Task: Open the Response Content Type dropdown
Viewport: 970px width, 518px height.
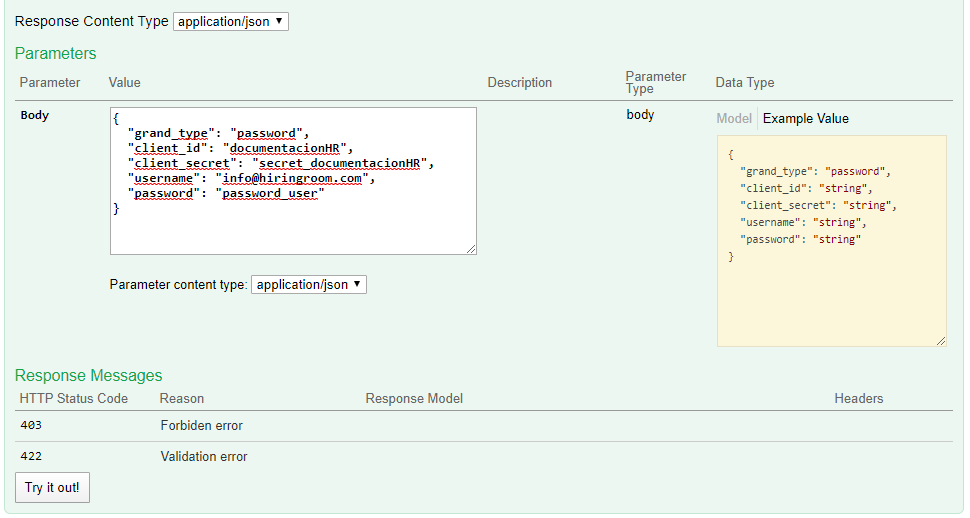Action: [230, 21]
